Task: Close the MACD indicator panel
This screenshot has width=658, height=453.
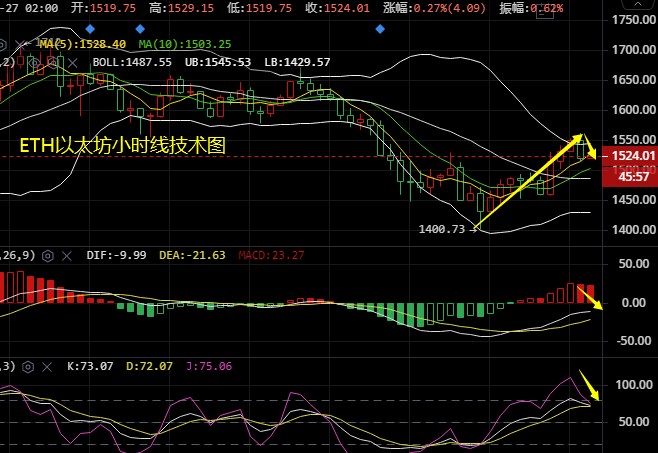Action: point(66,256)
